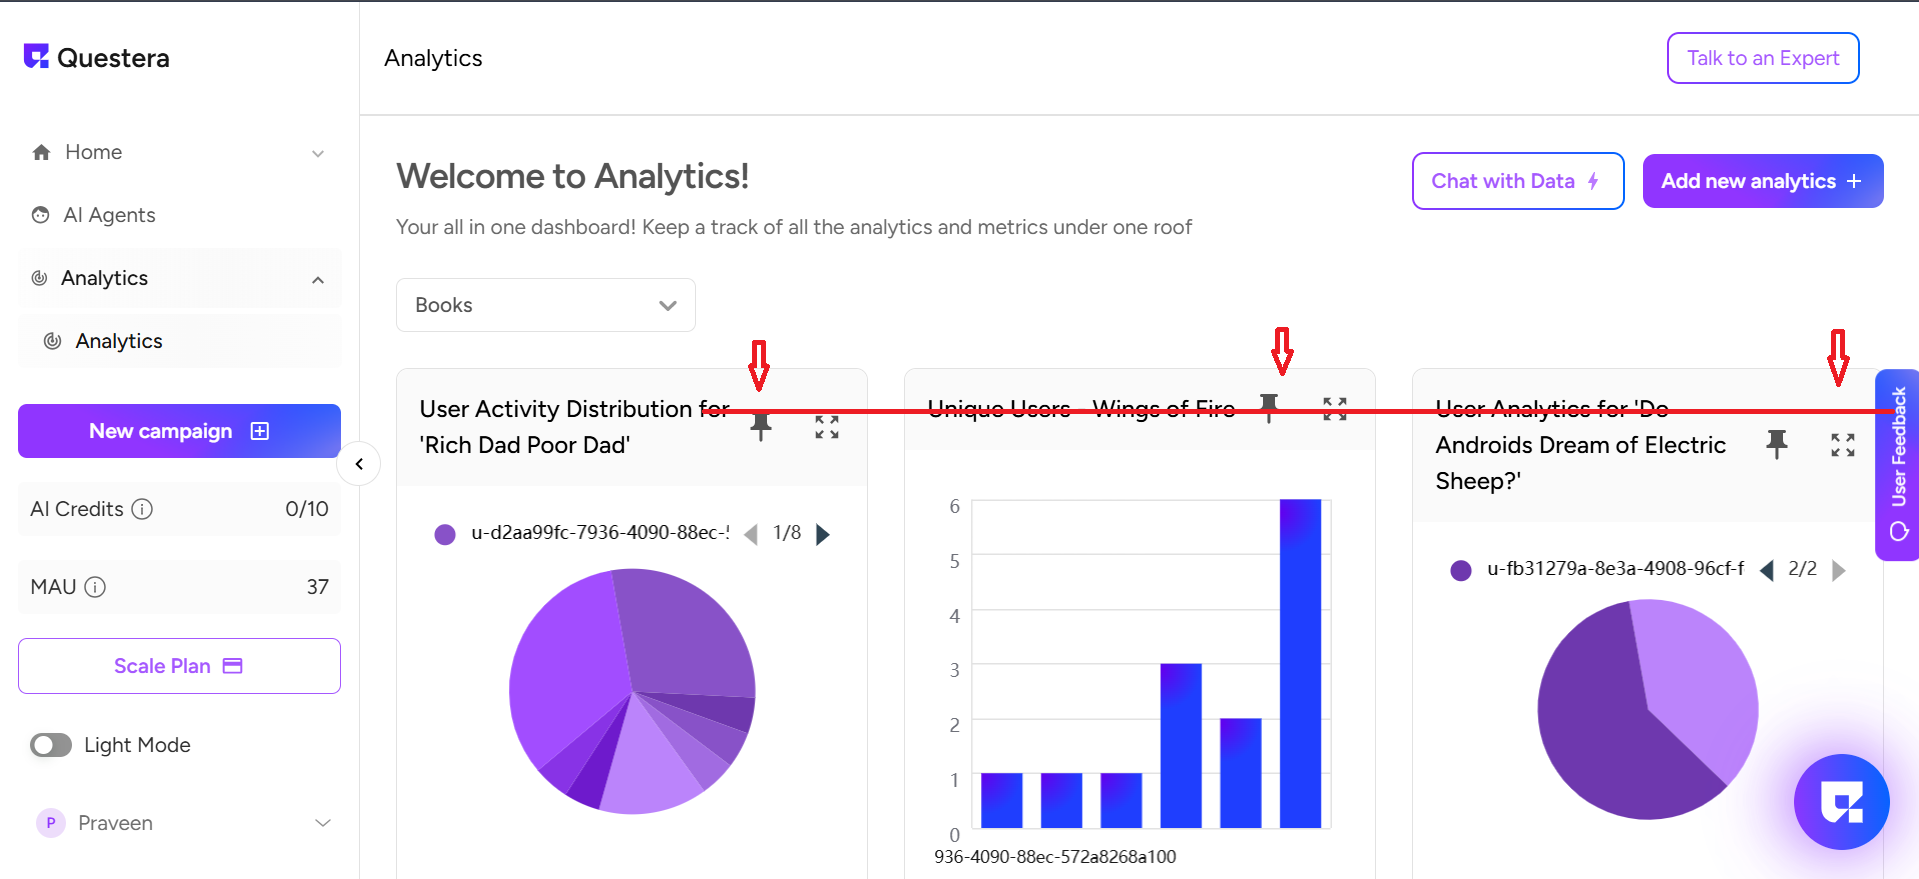Click Add new analytics button

point(1763,181)
